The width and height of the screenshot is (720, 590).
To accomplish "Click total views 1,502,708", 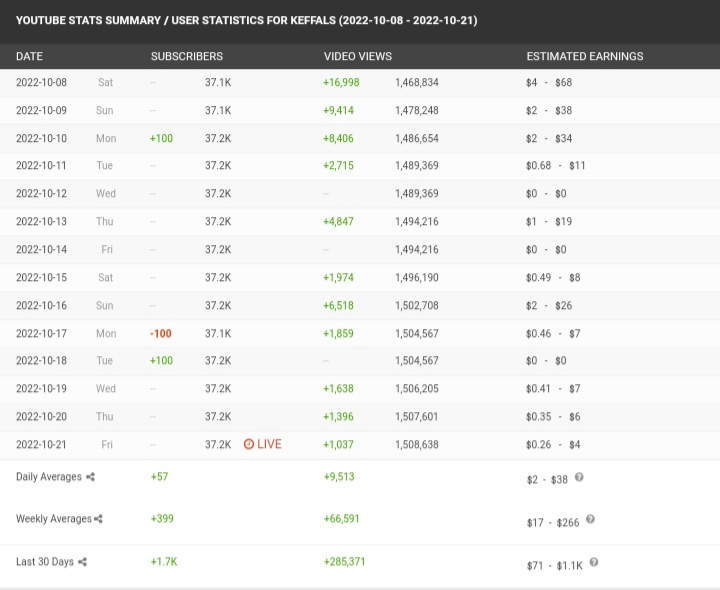I will pyautogui.click(x=417, y=306).
